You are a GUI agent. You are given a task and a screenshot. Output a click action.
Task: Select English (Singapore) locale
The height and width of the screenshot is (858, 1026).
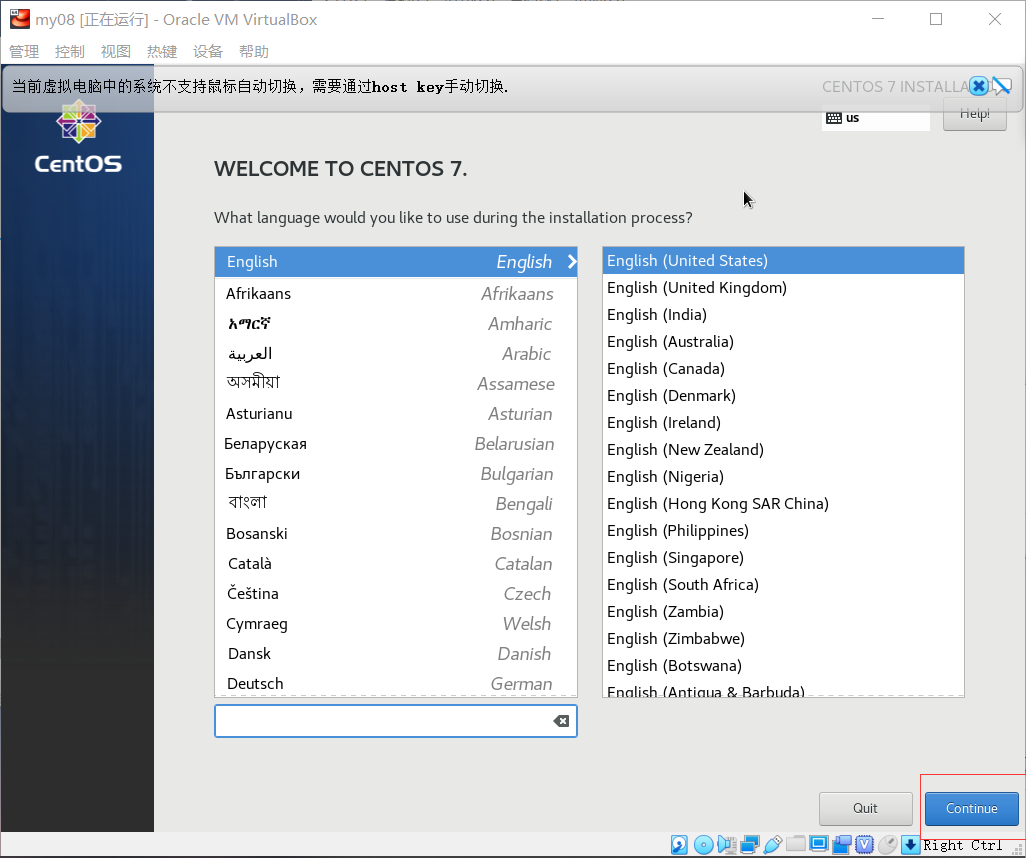pyautogui.click(x=783, y=558)
